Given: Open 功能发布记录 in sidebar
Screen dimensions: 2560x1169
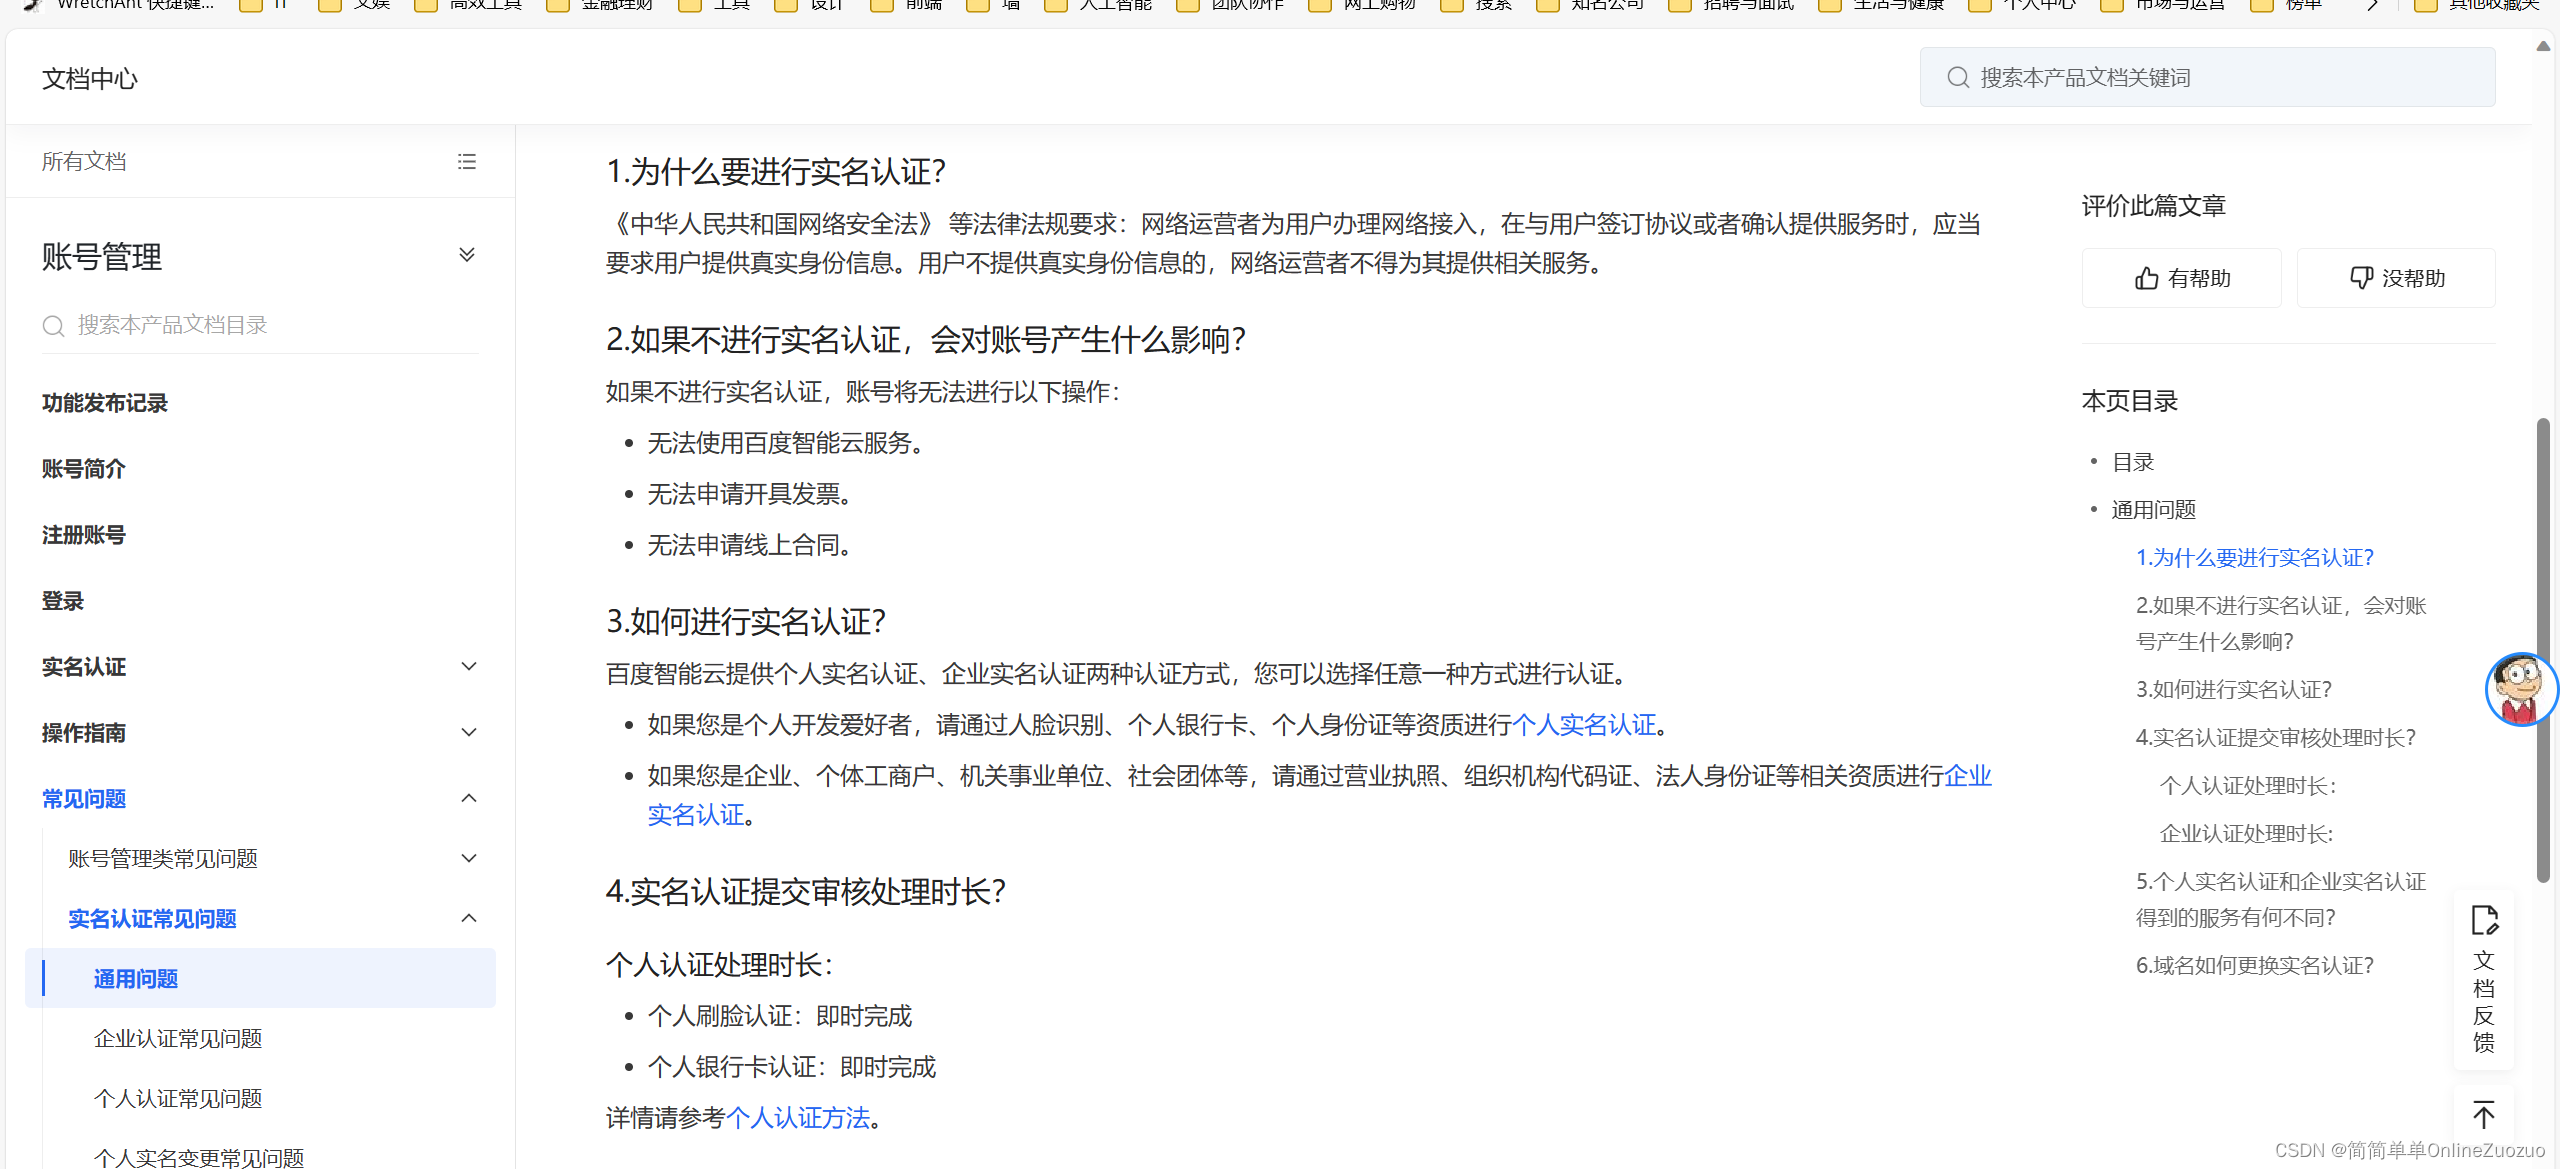Looking at the screenshot, I should coord(105,403).
